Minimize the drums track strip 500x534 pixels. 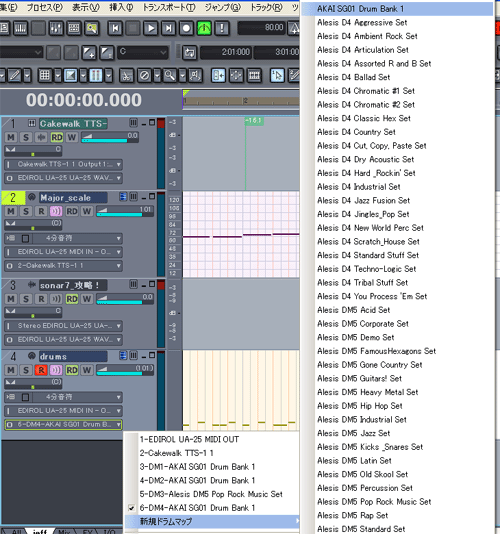pyautogui.click(x=144, y=357)
